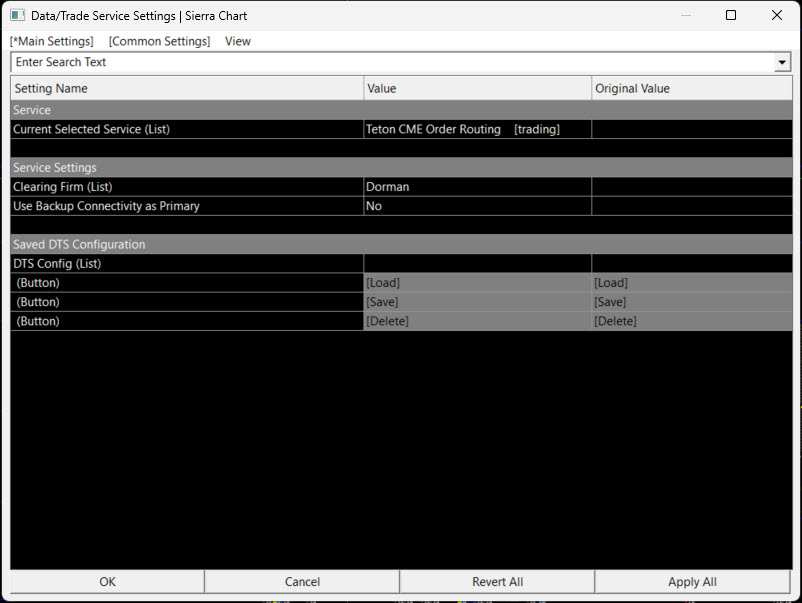Click the Setting Name column header

pyautogui.click(x=187, y=88)
